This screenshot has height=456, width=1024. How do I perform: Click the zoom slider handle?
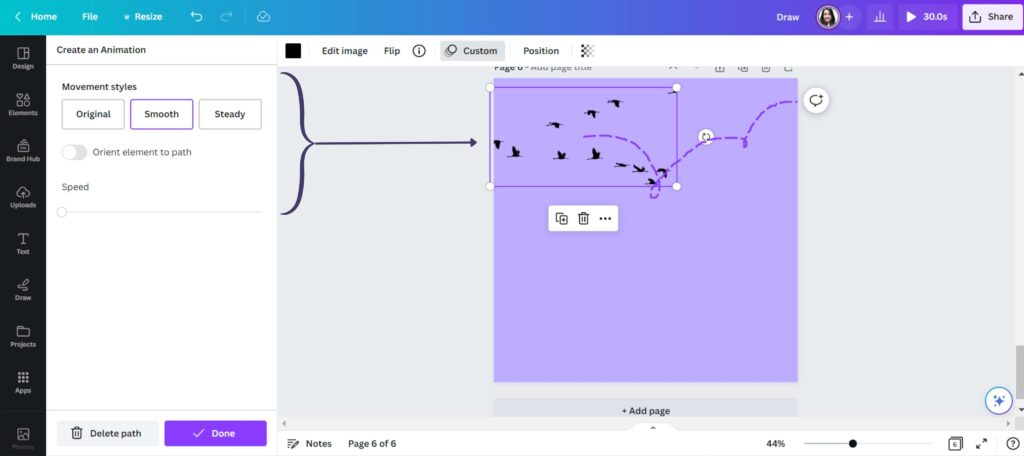pos(852,444)
